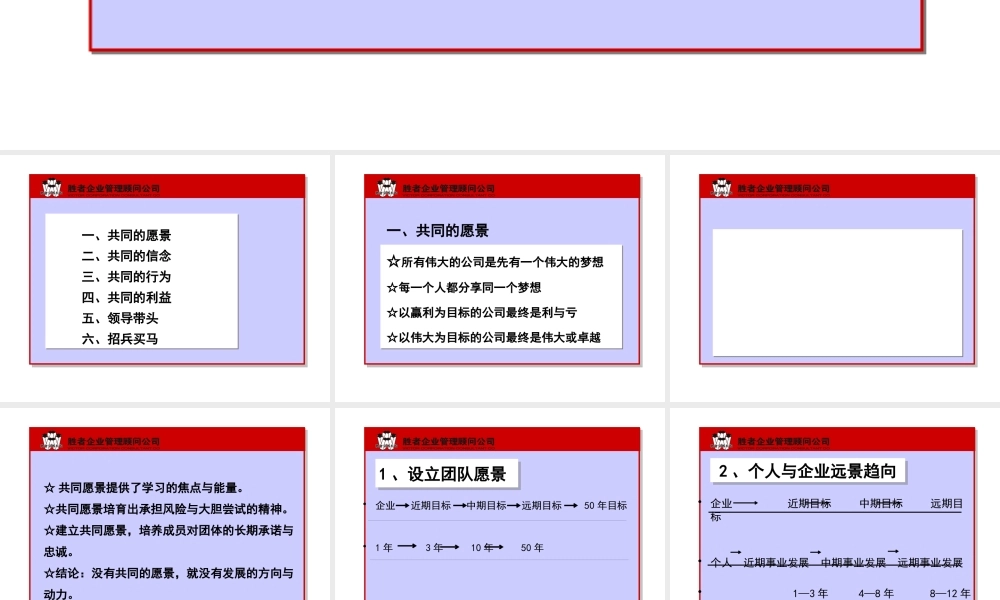Click the text 五、领导带头
This screenshot has height=600, width=1000.
[x=120, y=318]
